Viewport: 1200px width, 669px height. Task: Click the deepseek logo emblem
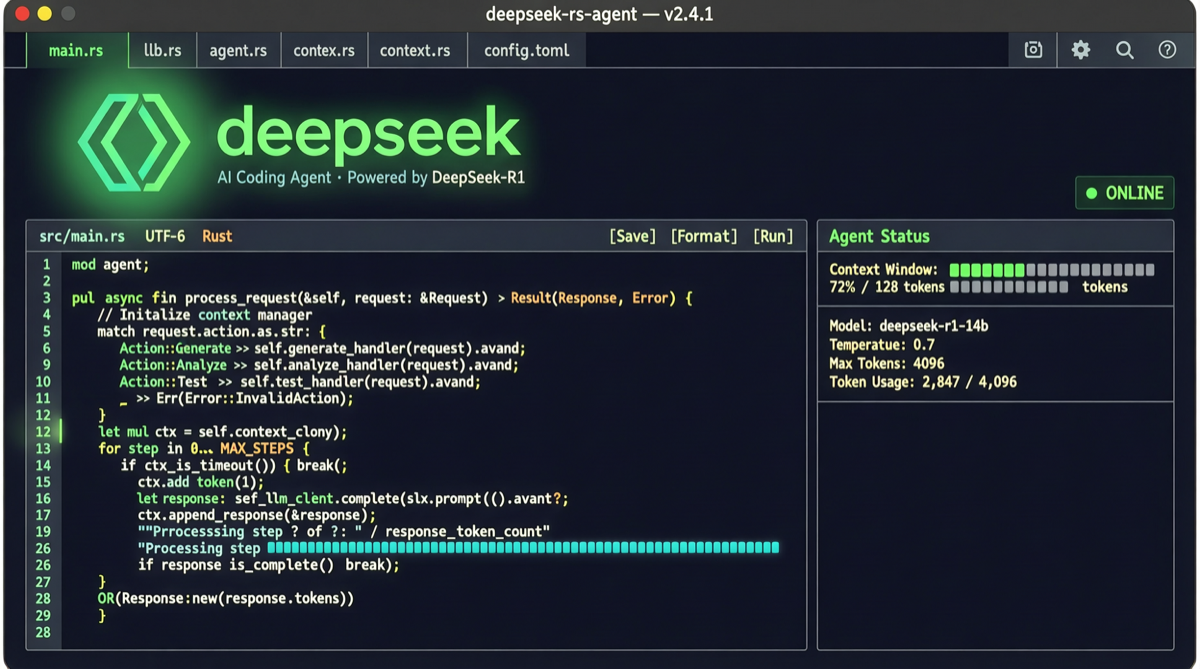(x=134, y=142)
